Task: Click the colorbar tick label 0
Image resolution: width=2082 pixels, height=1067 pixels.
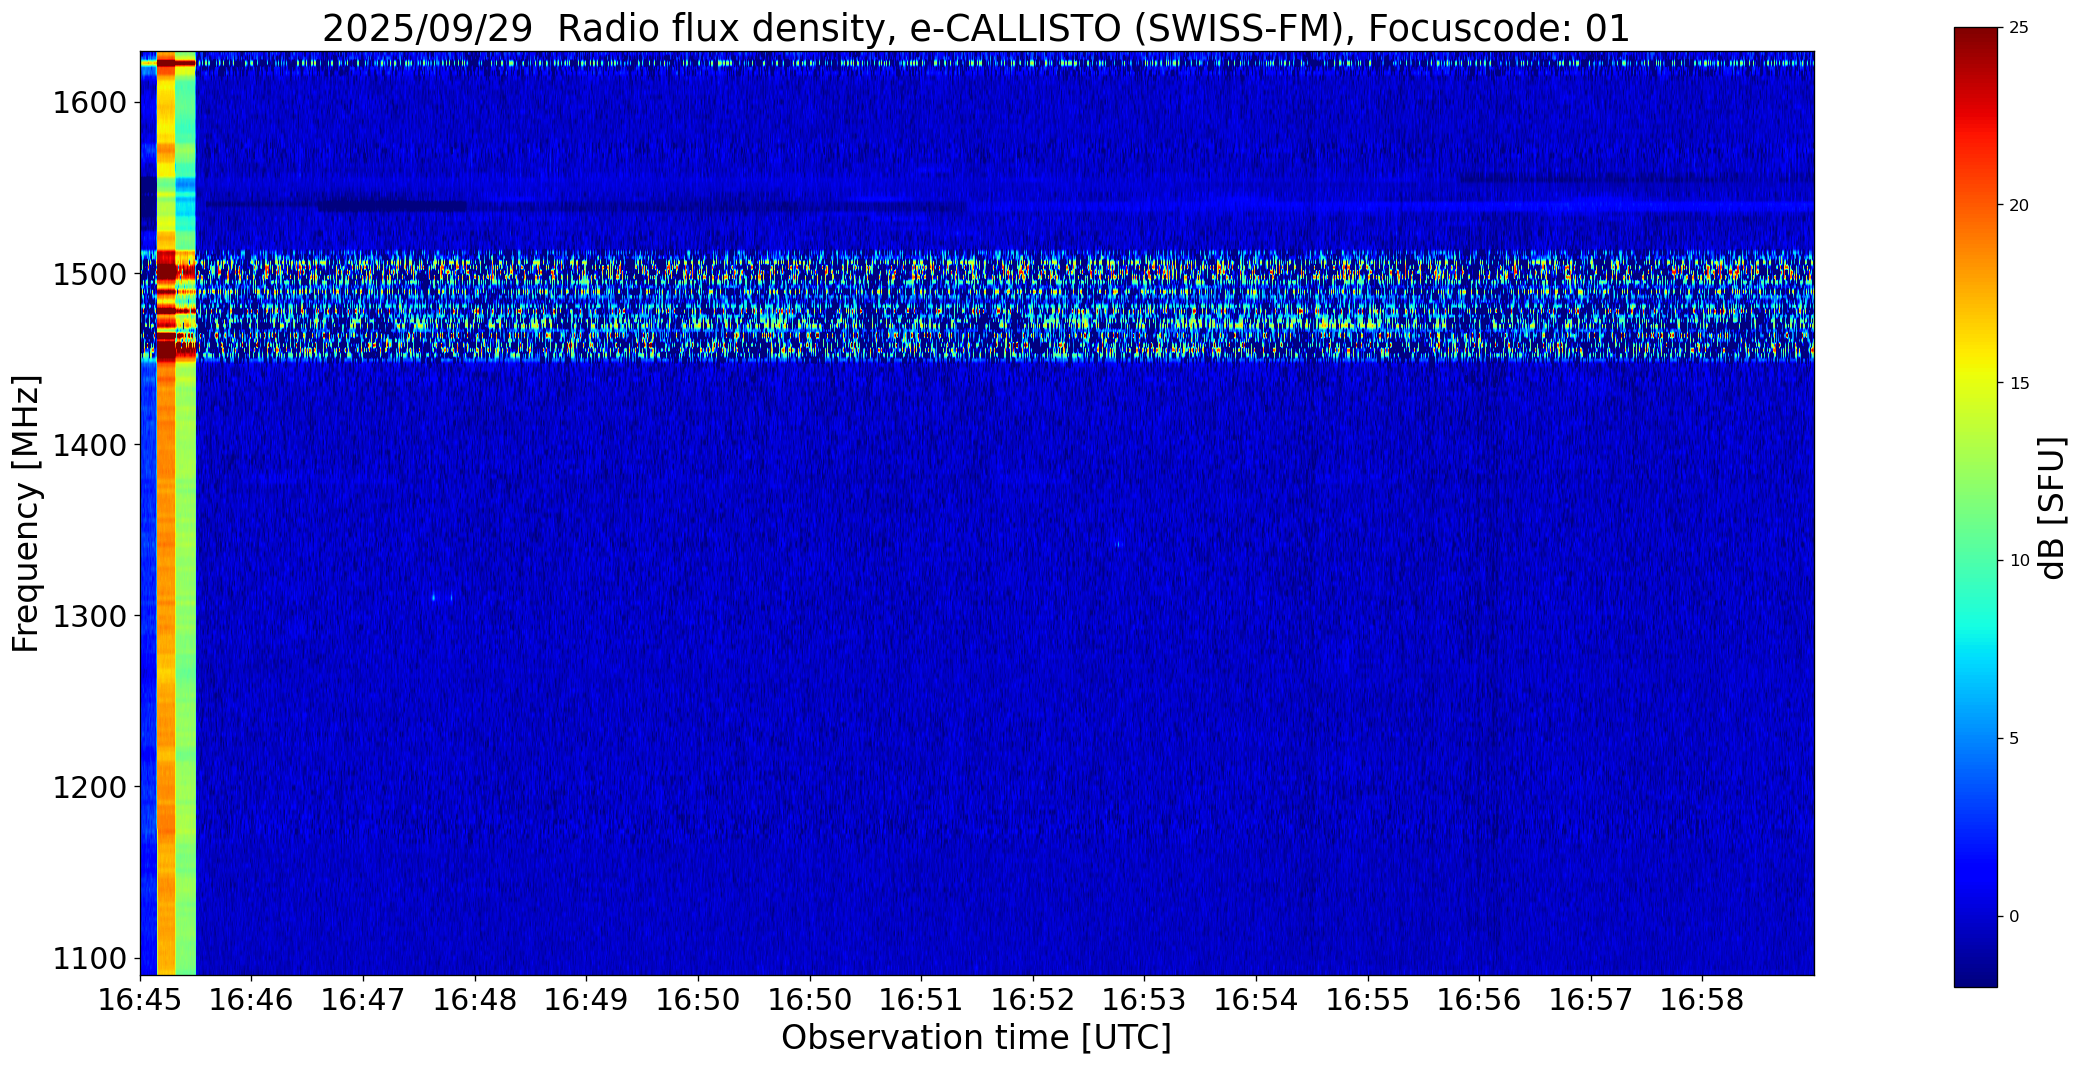Action: point(2014,916)
